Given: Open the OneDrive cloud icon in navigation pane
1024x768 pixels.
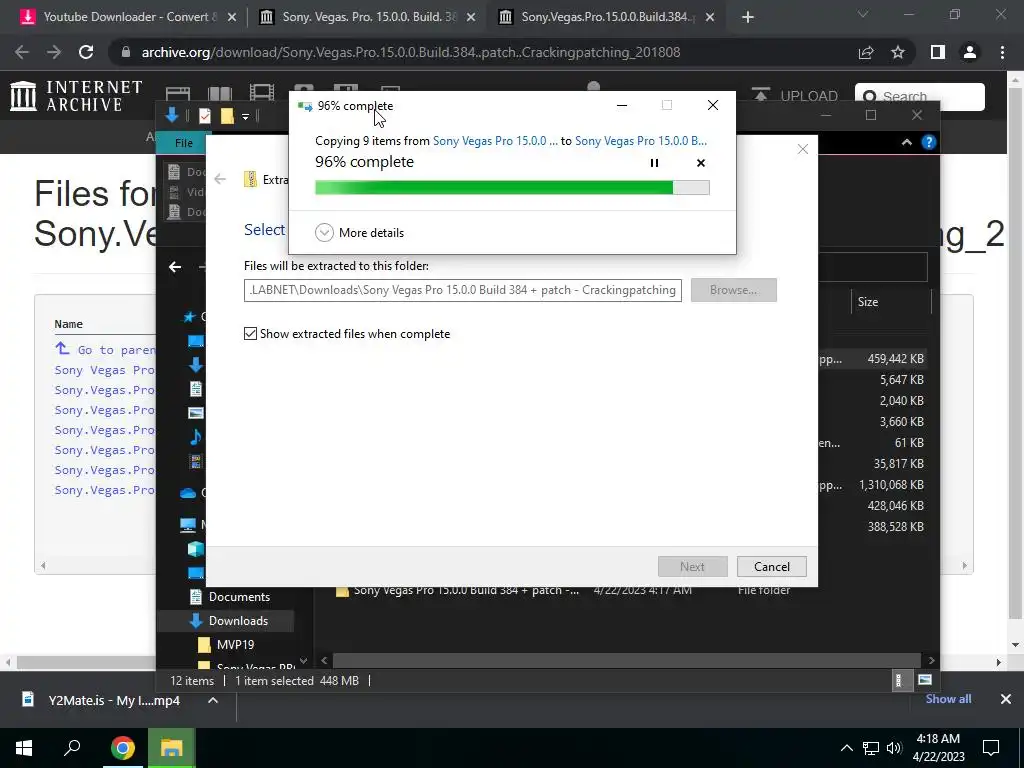Looking at the screenshot, I should tap(188, 493).
